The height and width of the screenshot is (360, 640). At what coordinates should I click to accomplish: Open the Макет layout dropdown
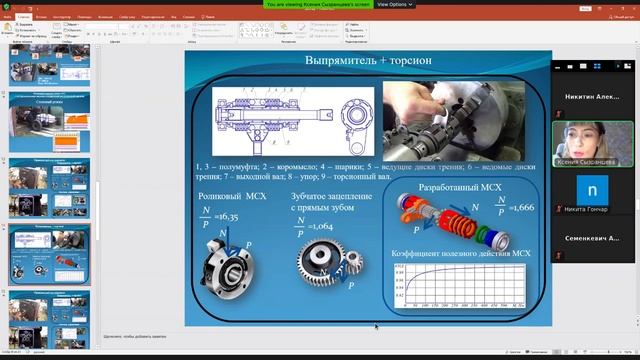[x=72, y=24]
